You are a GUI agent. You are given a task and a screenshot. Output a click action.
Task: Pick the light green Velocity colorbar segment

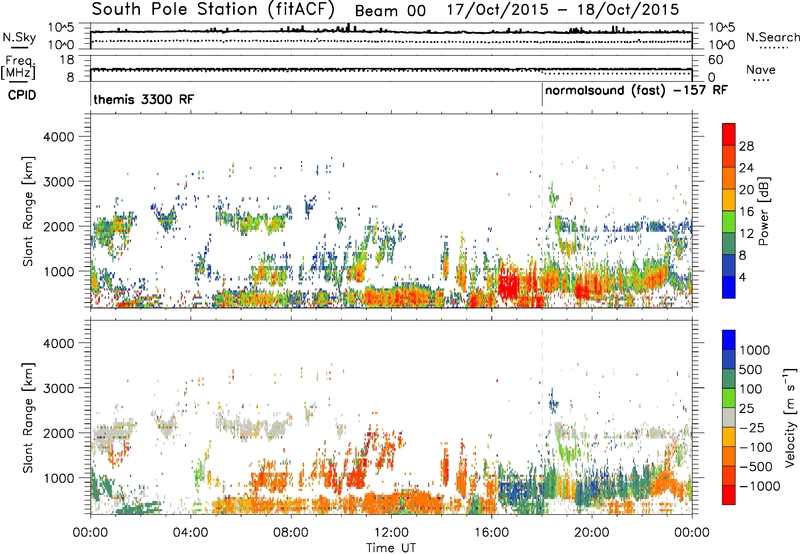(729, 398)
